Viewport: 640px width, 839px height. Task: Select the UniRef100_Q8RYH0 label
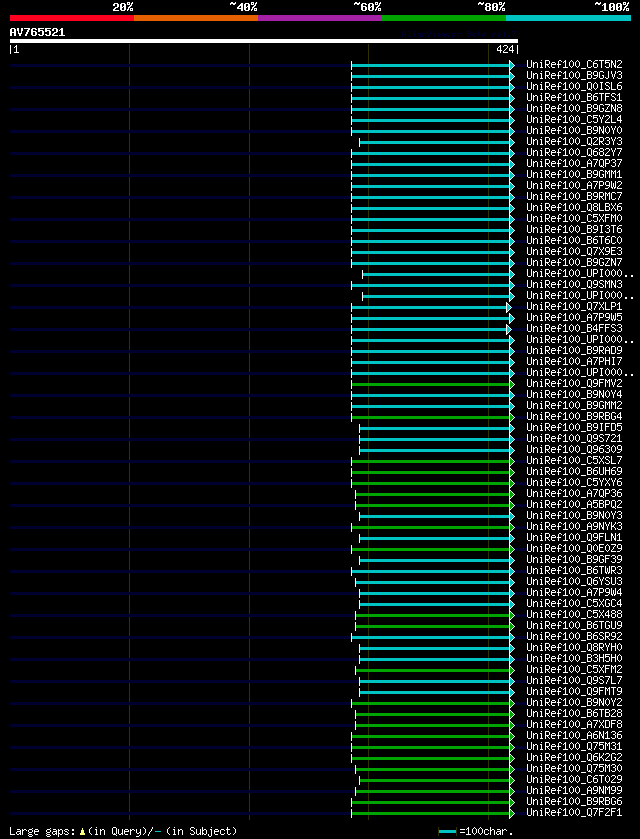point(574,647)
